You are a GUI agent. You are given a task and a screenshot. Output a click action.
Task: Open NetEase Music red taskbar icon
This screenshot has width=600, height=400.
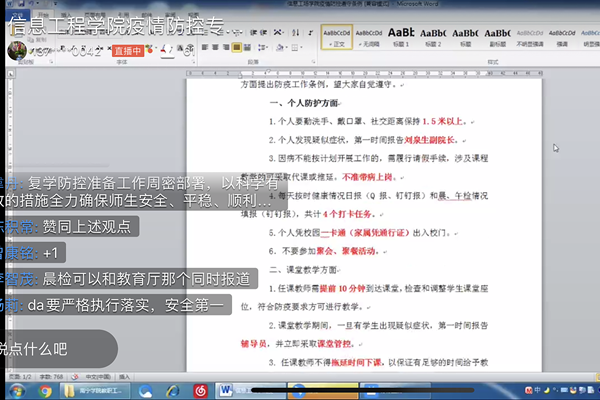pyautogui.click(x=200, y=389)
